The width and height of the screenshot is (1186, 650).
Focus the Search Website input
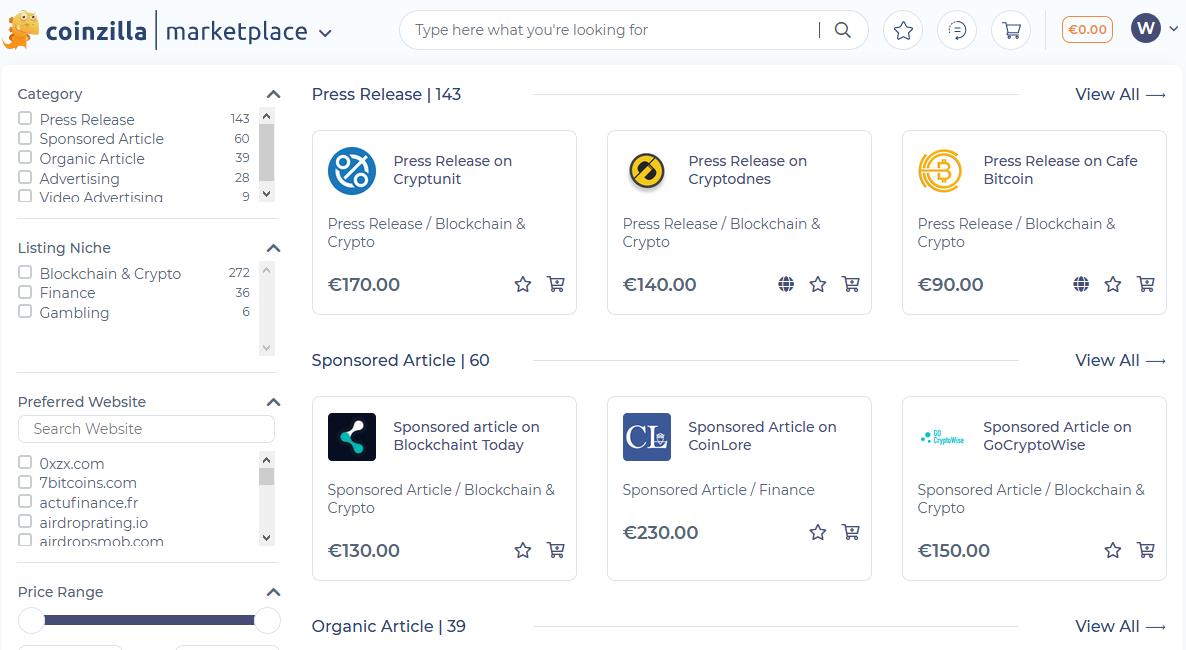pos(146,429)
